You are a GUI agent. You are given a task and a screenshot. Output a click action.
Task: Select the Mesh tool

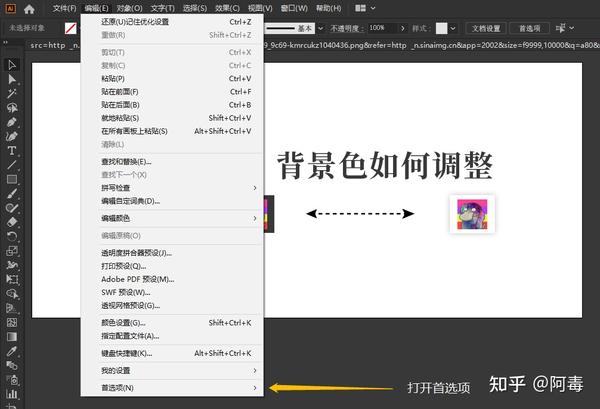click(12, 322)
